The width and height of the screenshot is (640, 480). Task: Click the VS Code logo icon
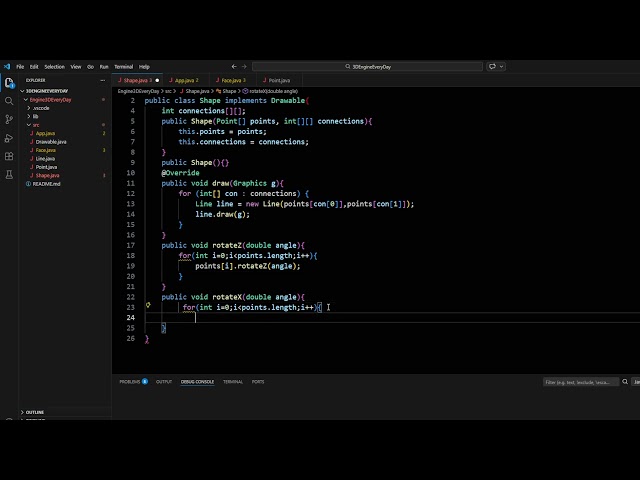7,67
